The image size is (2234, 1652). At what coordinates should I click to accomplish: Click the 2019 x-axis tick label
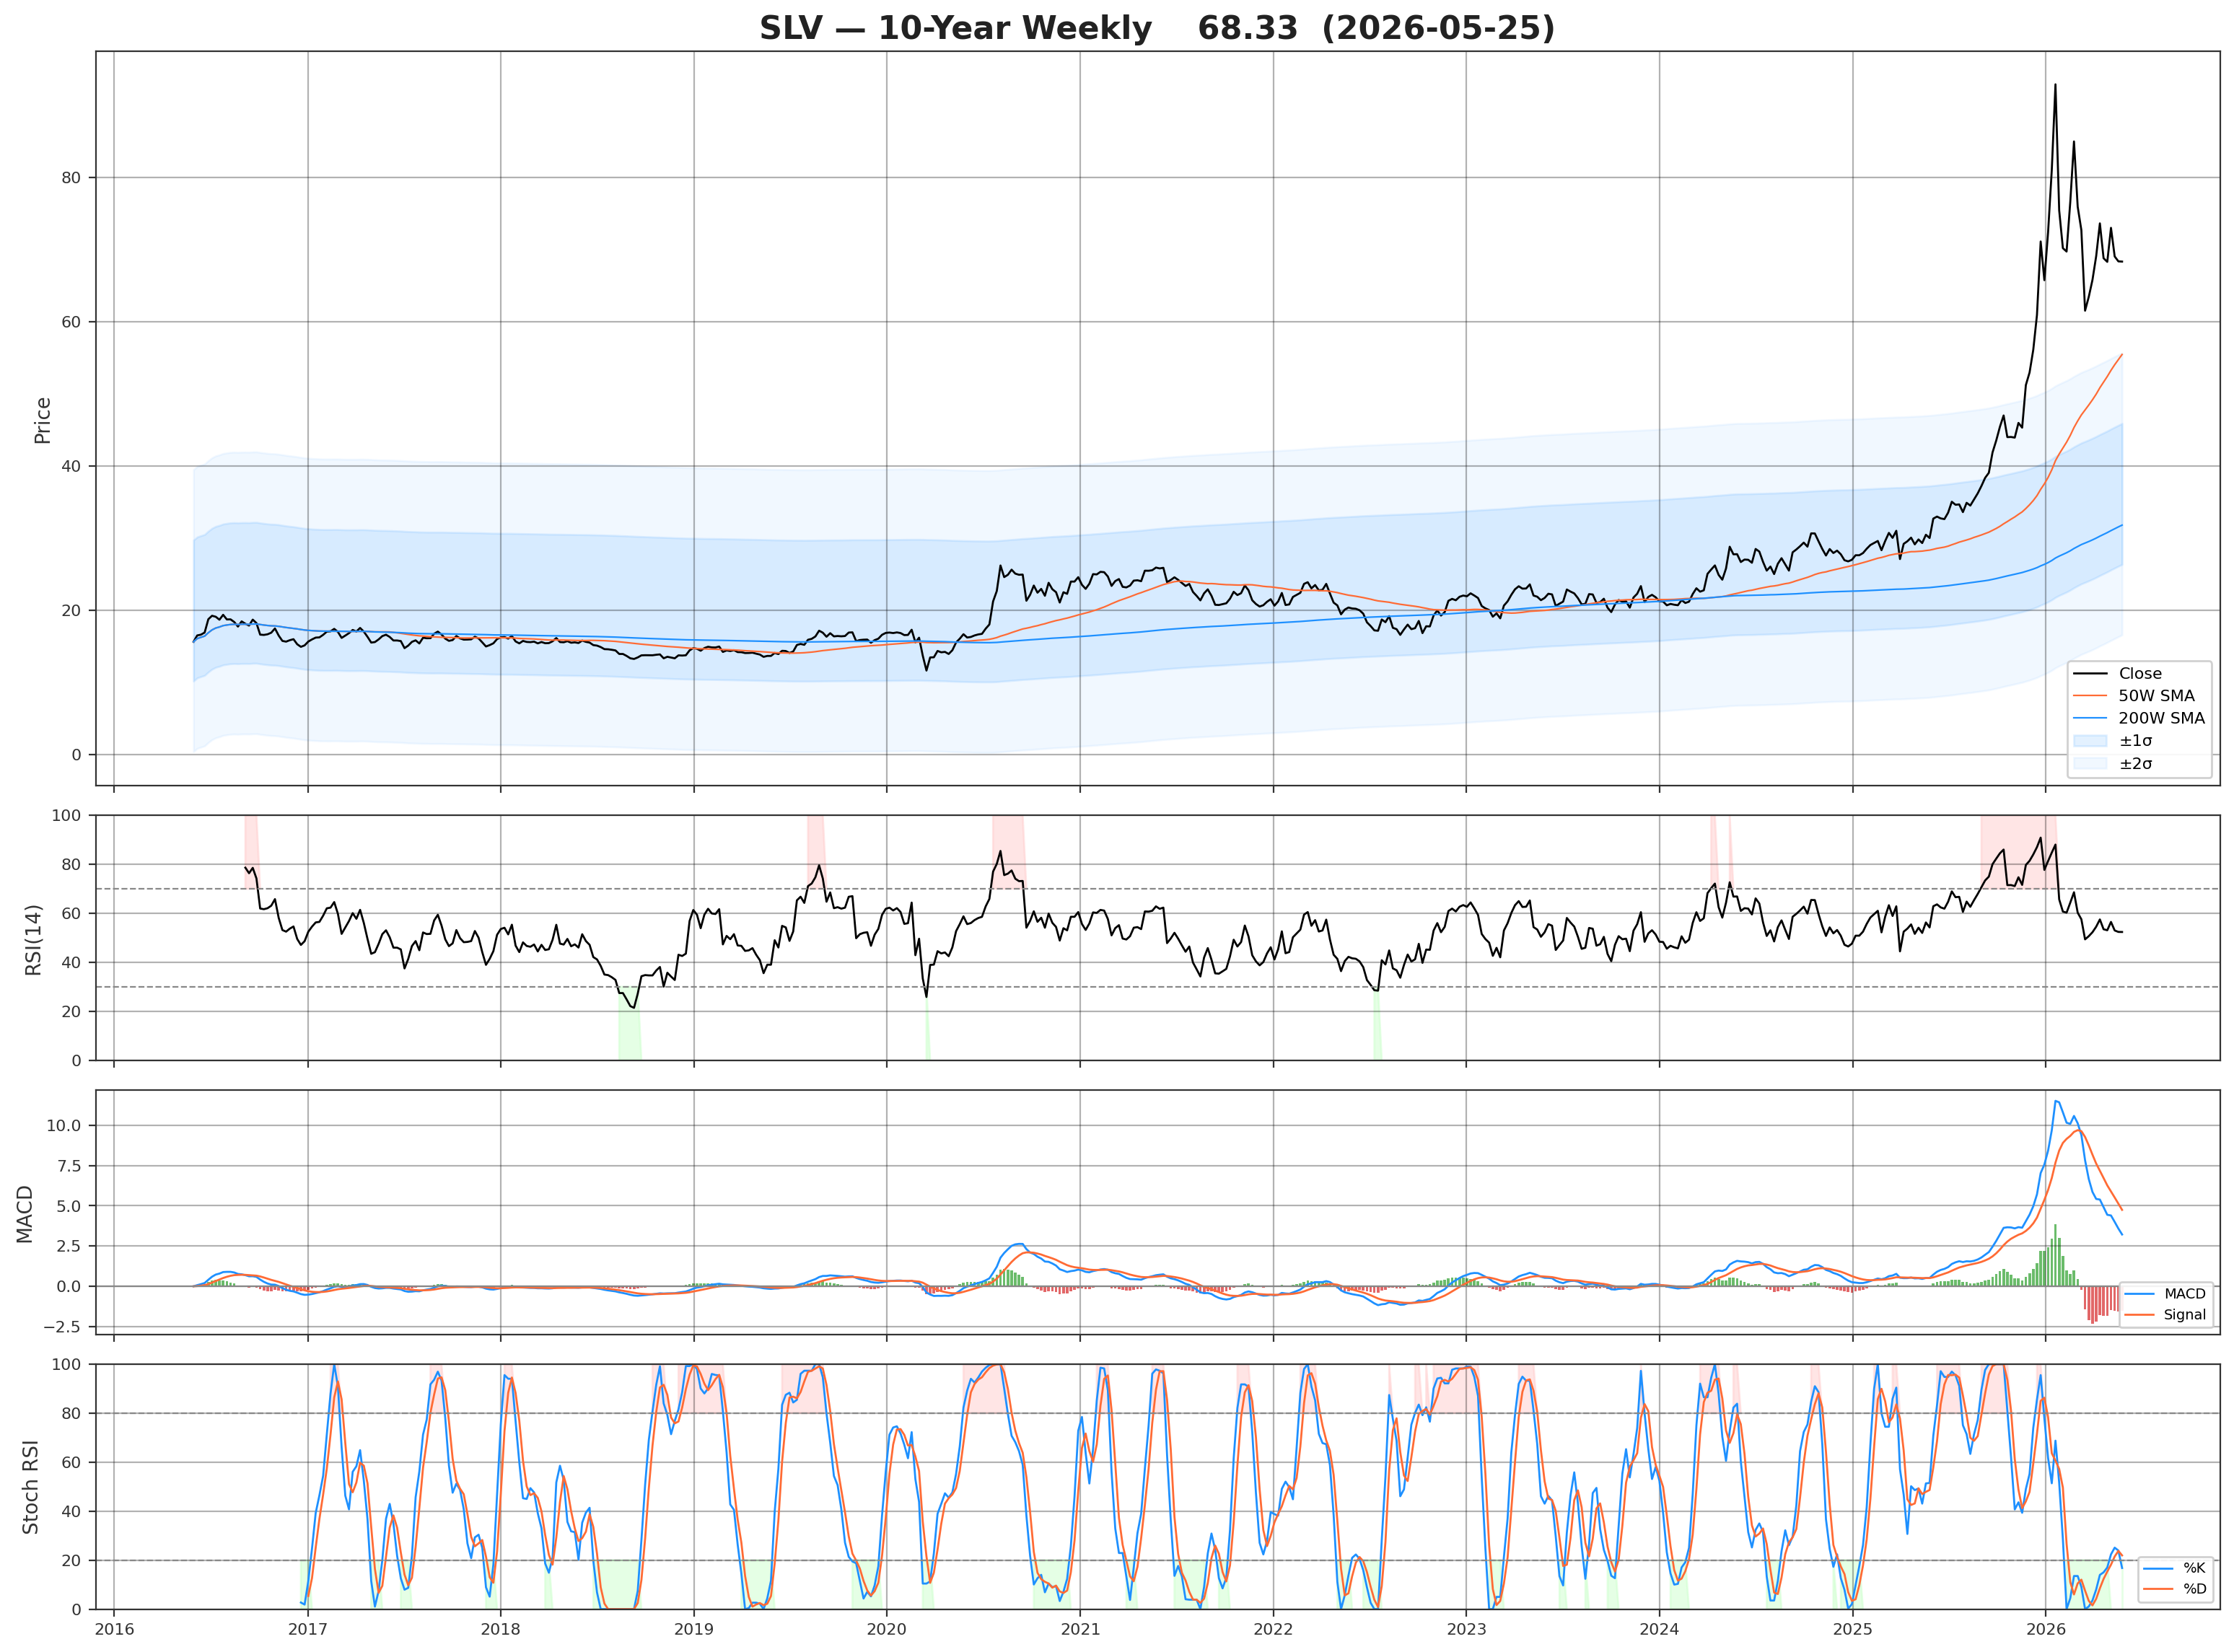tap(694, 1630)
